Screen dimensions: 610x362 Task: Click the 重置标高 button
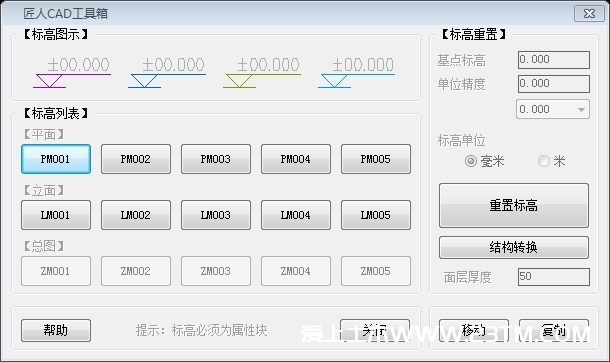(x=514, y=205)
